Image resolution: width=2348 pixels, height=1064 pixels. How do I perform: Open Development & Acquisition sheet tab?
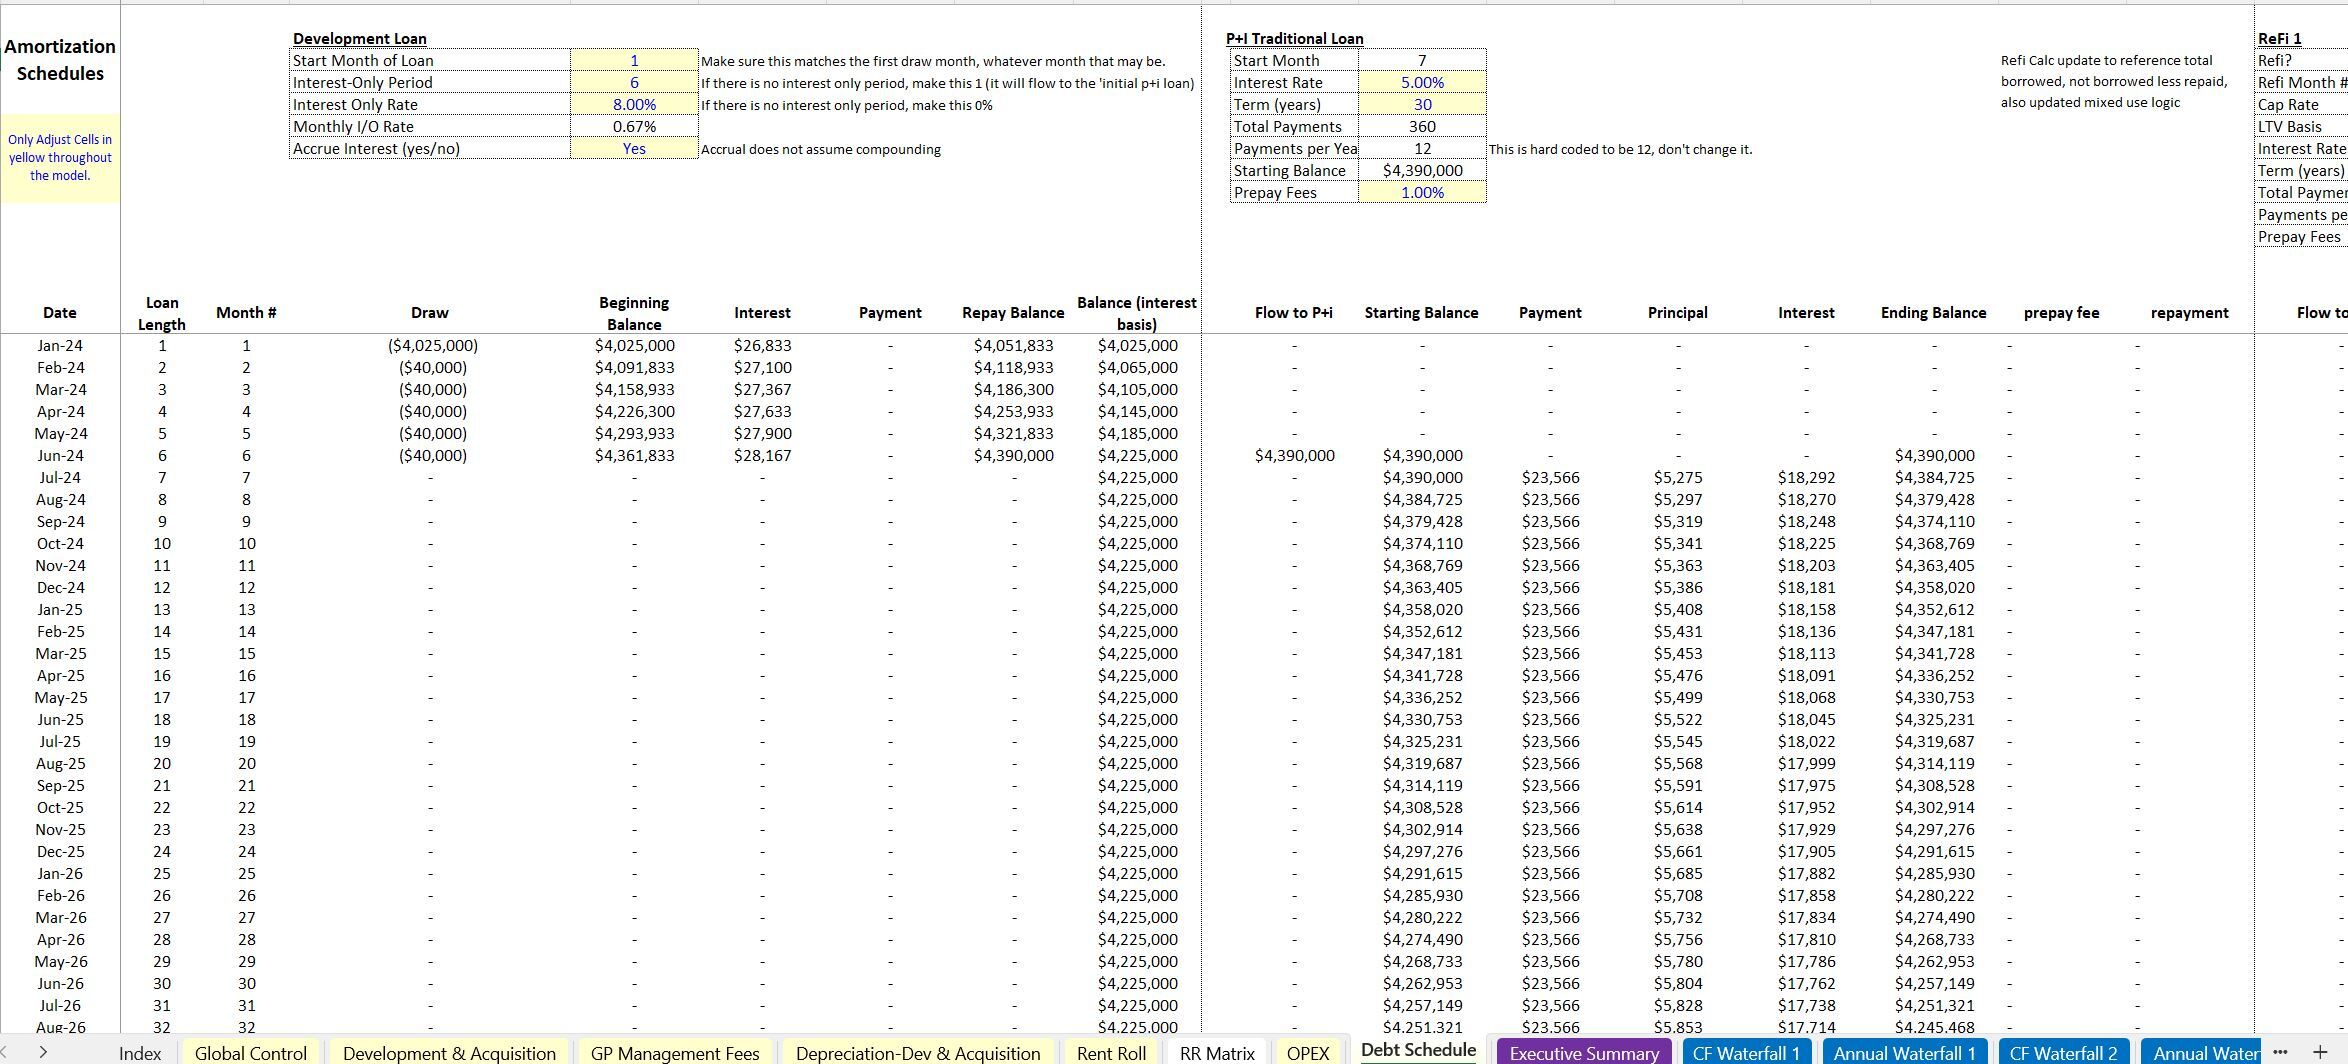pyautogui.click(x=449, y=1053)
